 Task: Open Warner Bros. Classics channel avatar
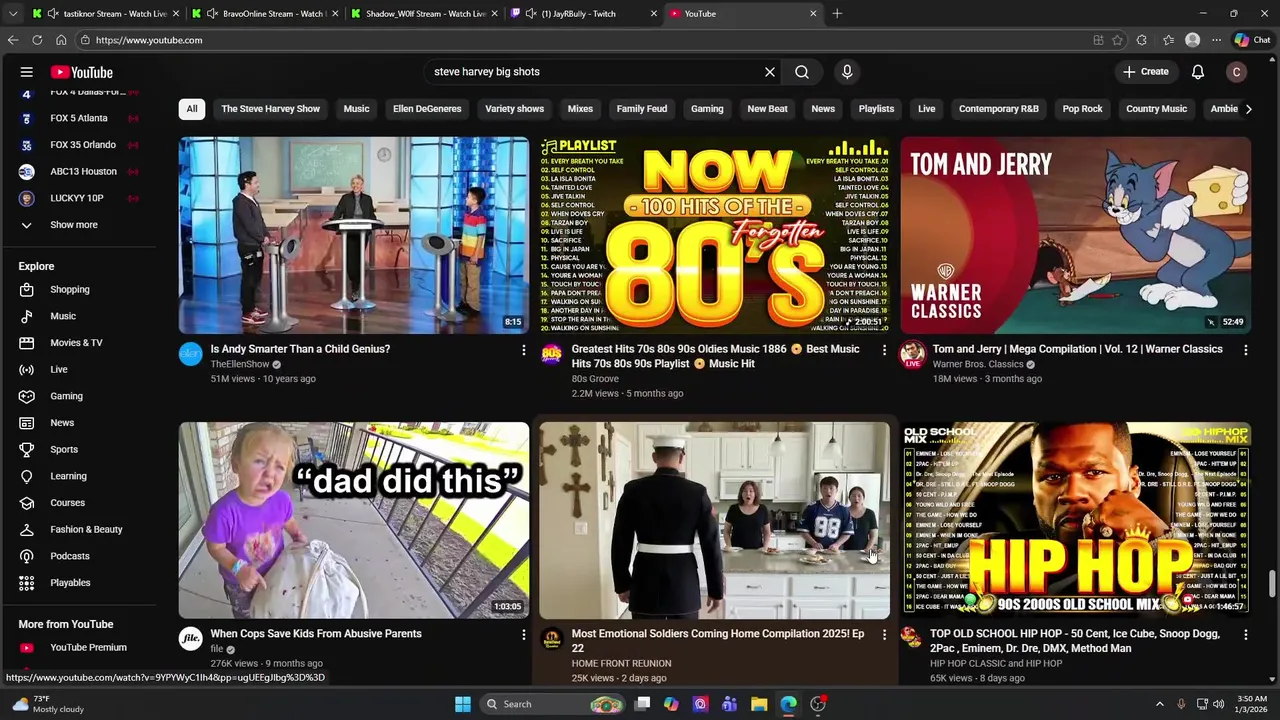pyautogui.click(x=912, y=354)
